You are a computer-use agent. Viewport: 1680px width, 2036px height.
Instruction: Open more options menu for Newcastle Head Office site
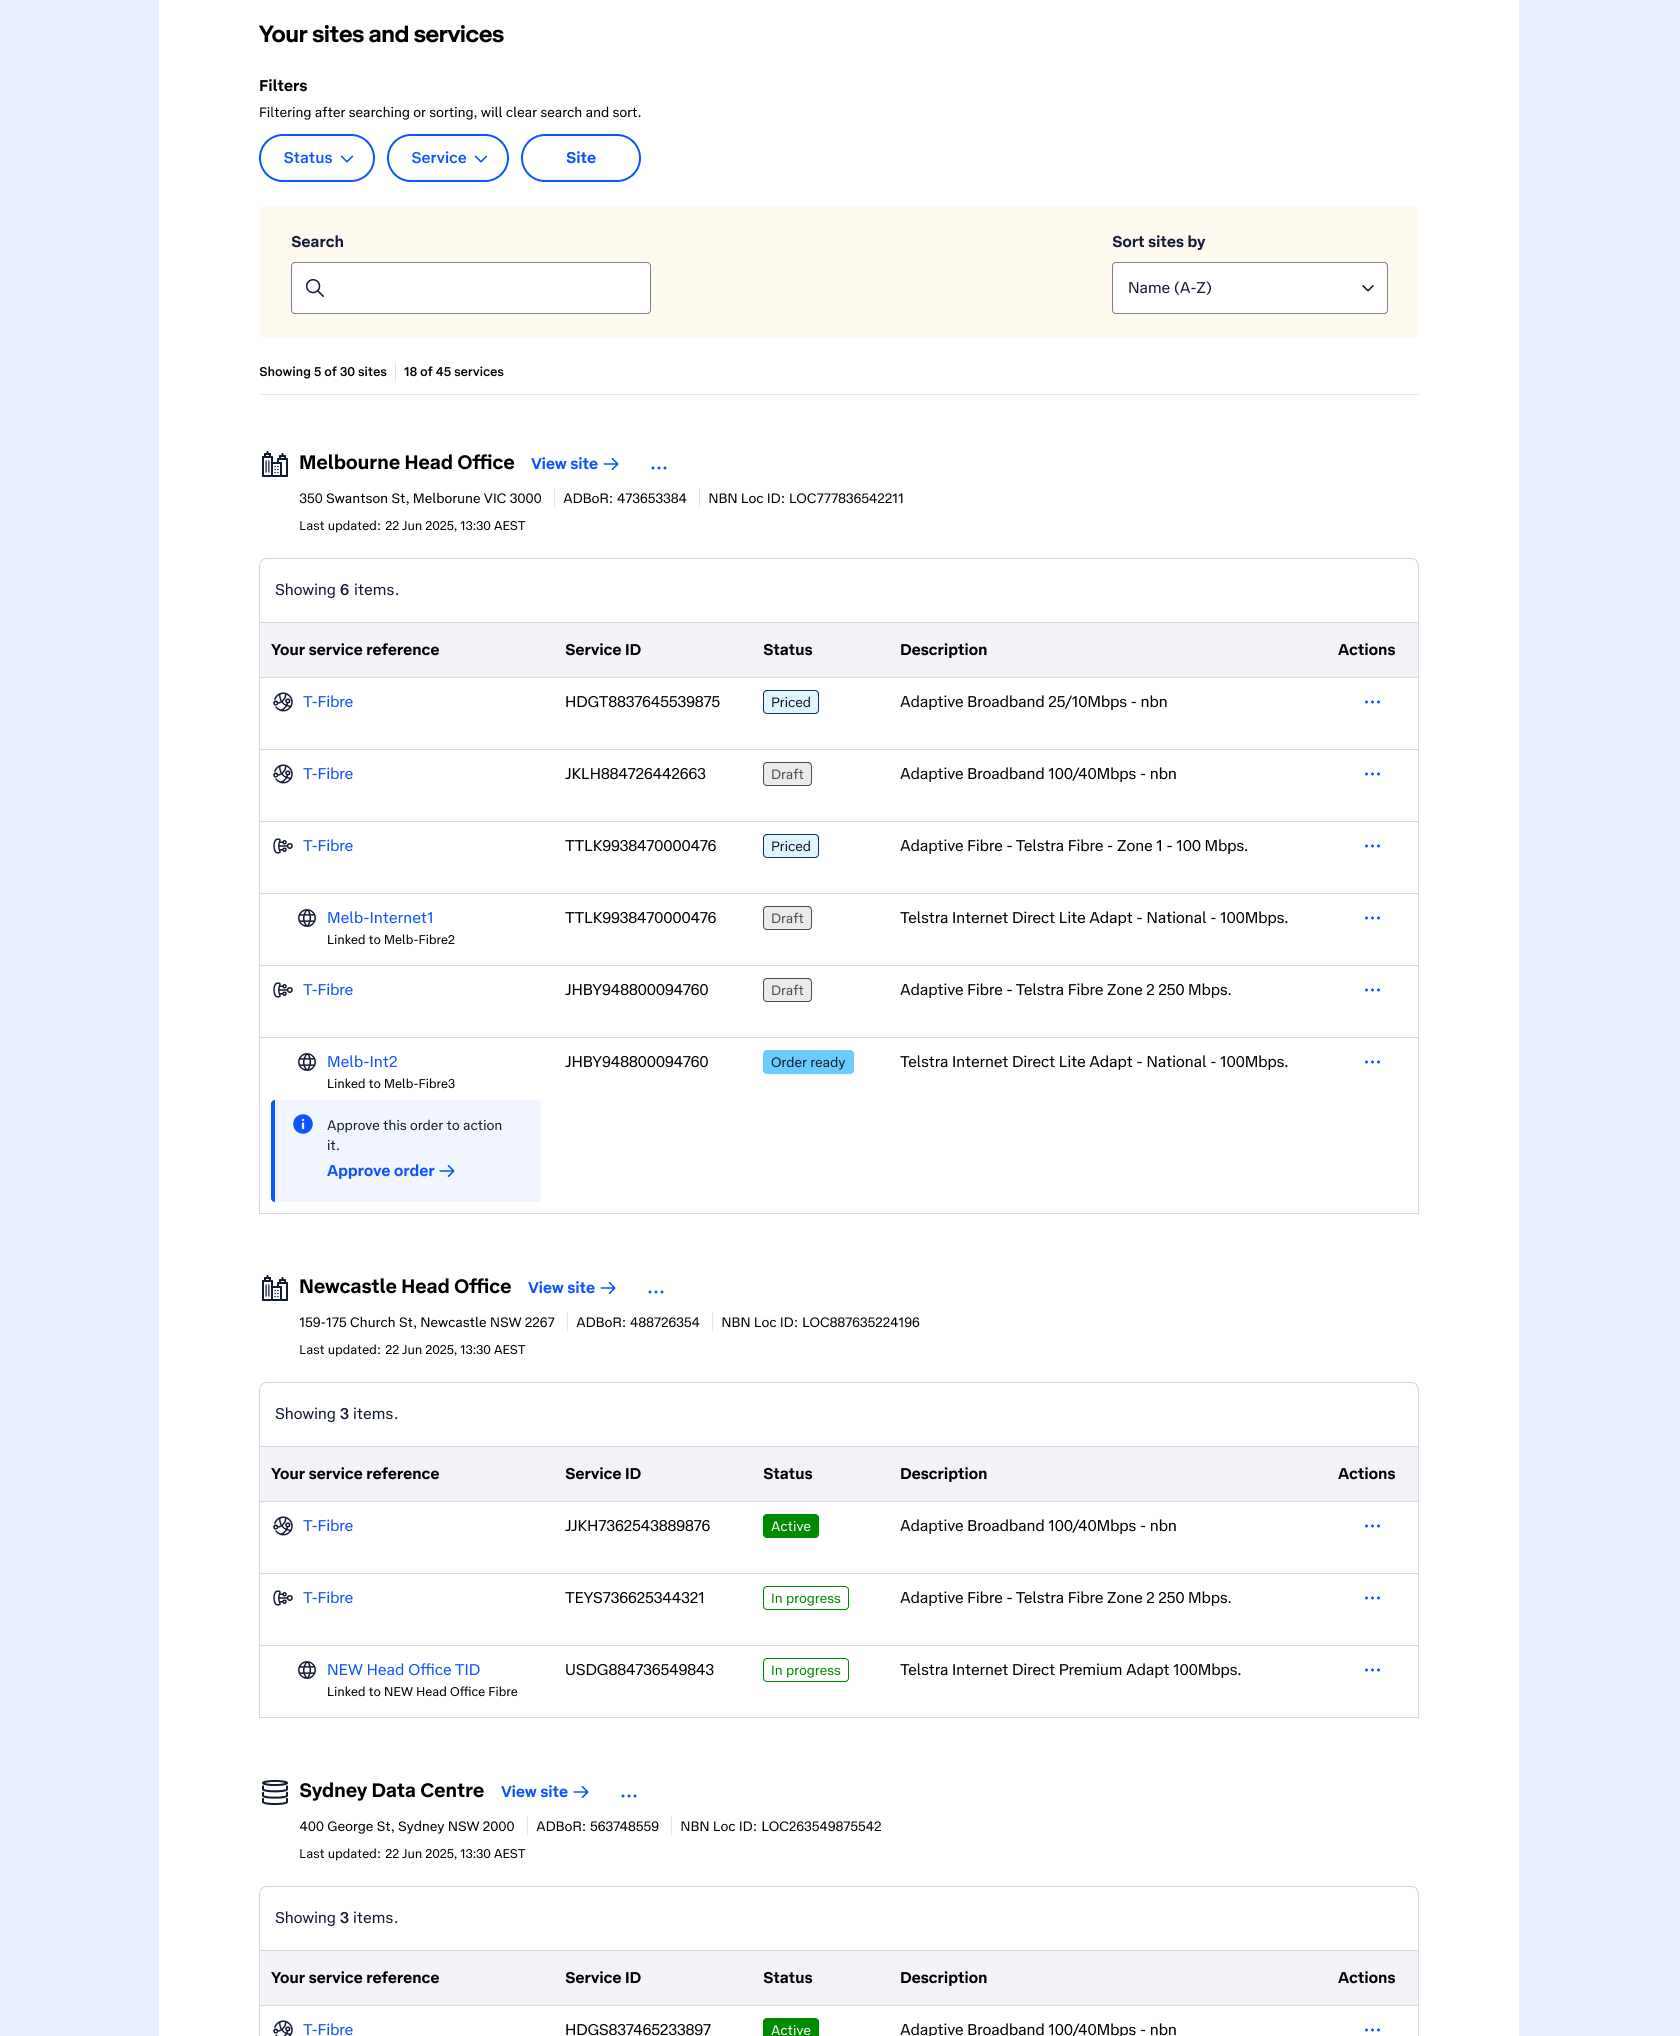(x=656, y=1291)
